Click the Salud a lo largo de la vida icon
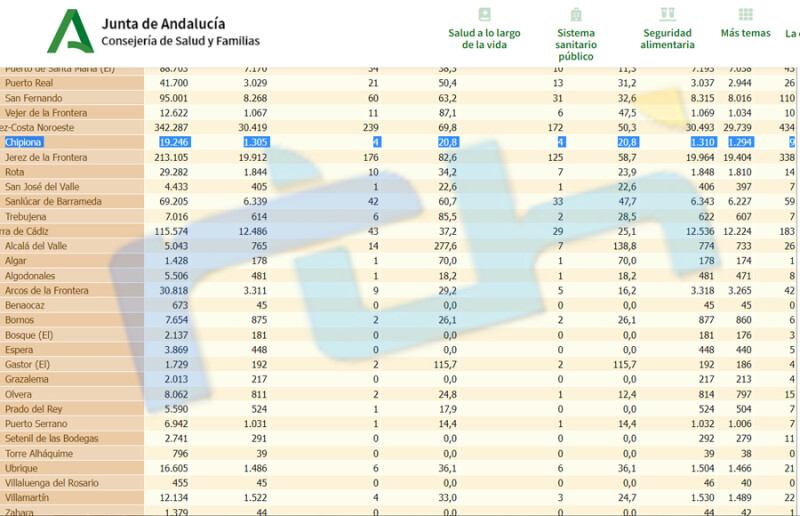The image size is (800, 516). [x=484, y=14]
